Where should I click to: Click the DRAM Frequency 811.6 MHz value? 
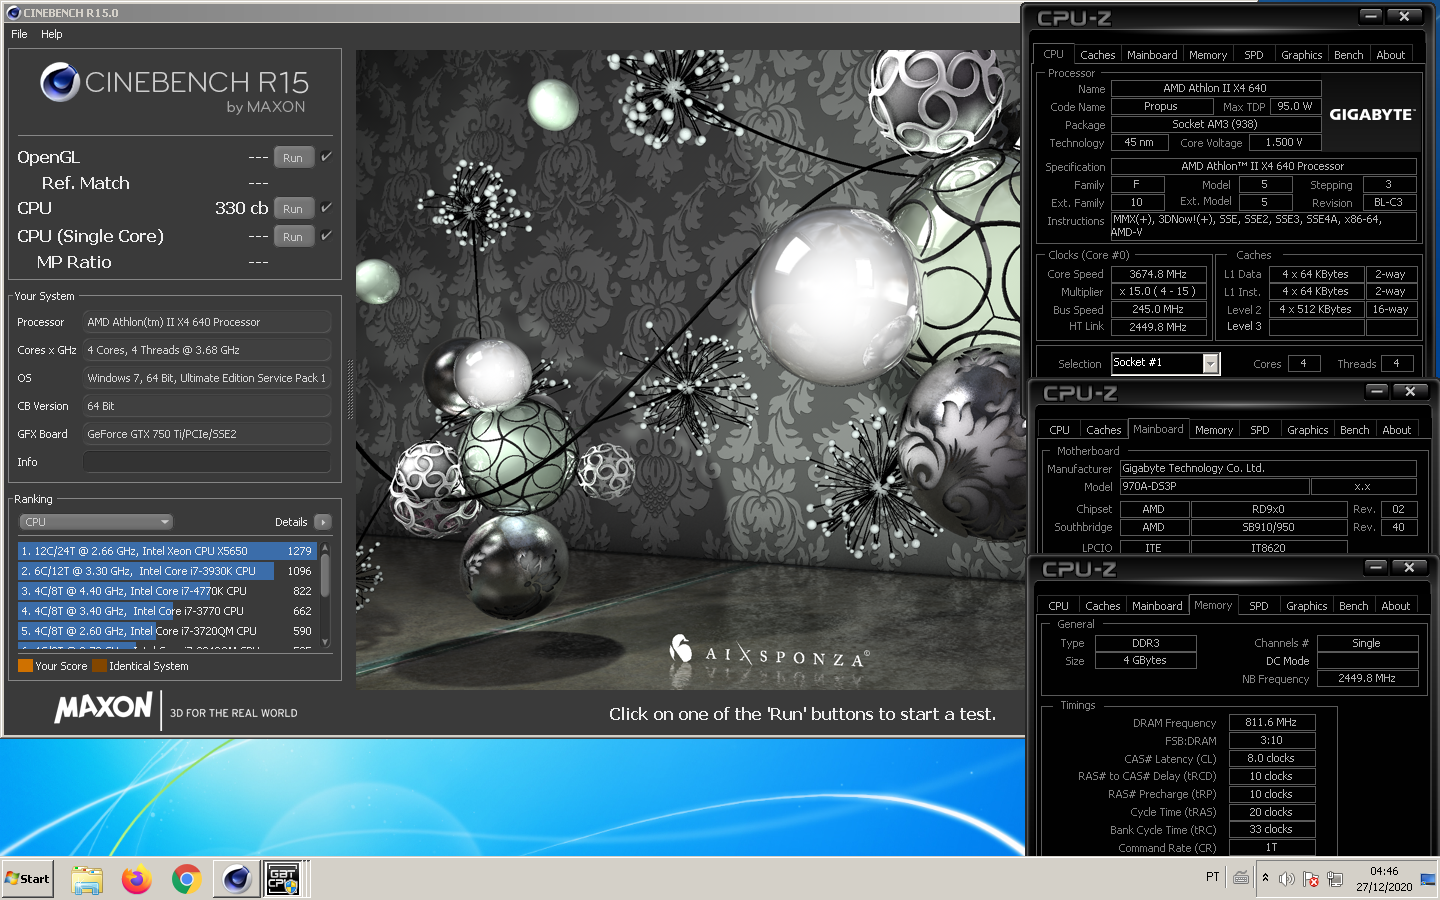[x=1271, y=722]
